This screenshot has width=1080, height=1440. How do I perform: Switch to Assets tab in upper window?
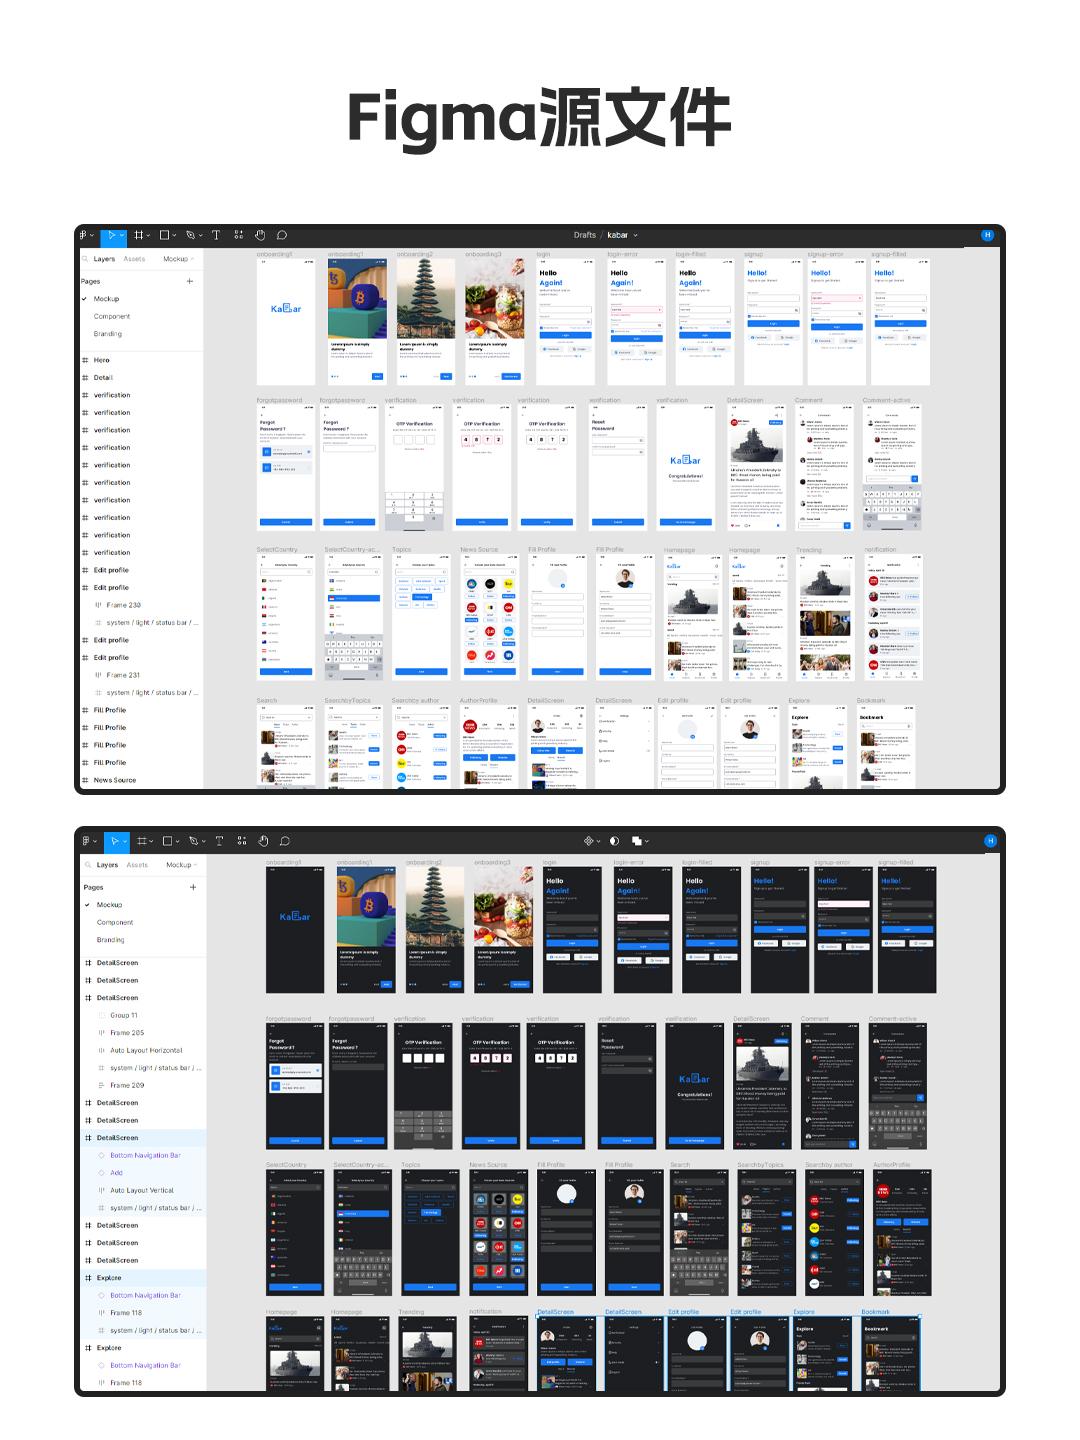coord(134,259)
